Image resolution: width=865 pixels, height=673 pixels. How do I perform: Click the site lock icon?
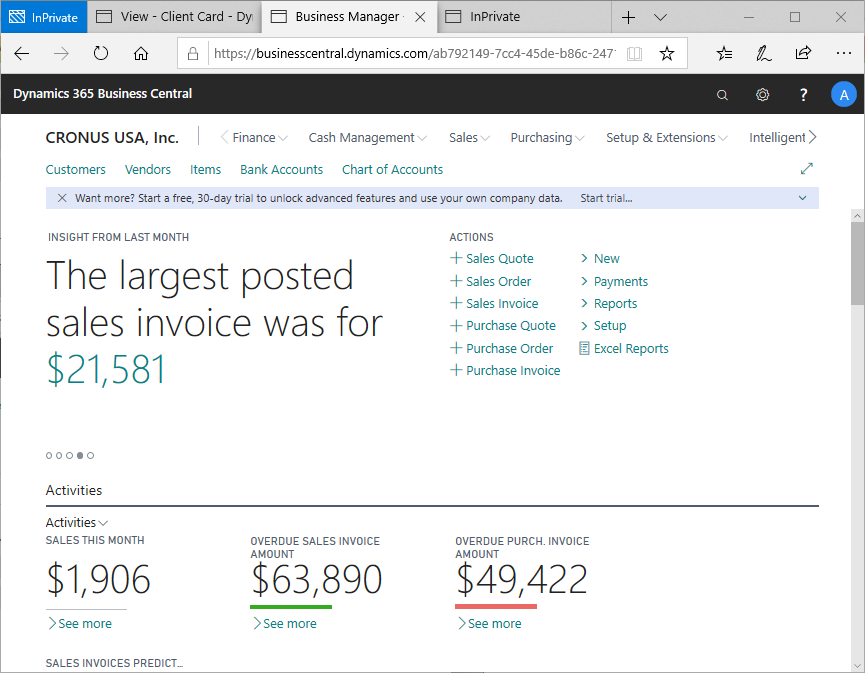193,54
